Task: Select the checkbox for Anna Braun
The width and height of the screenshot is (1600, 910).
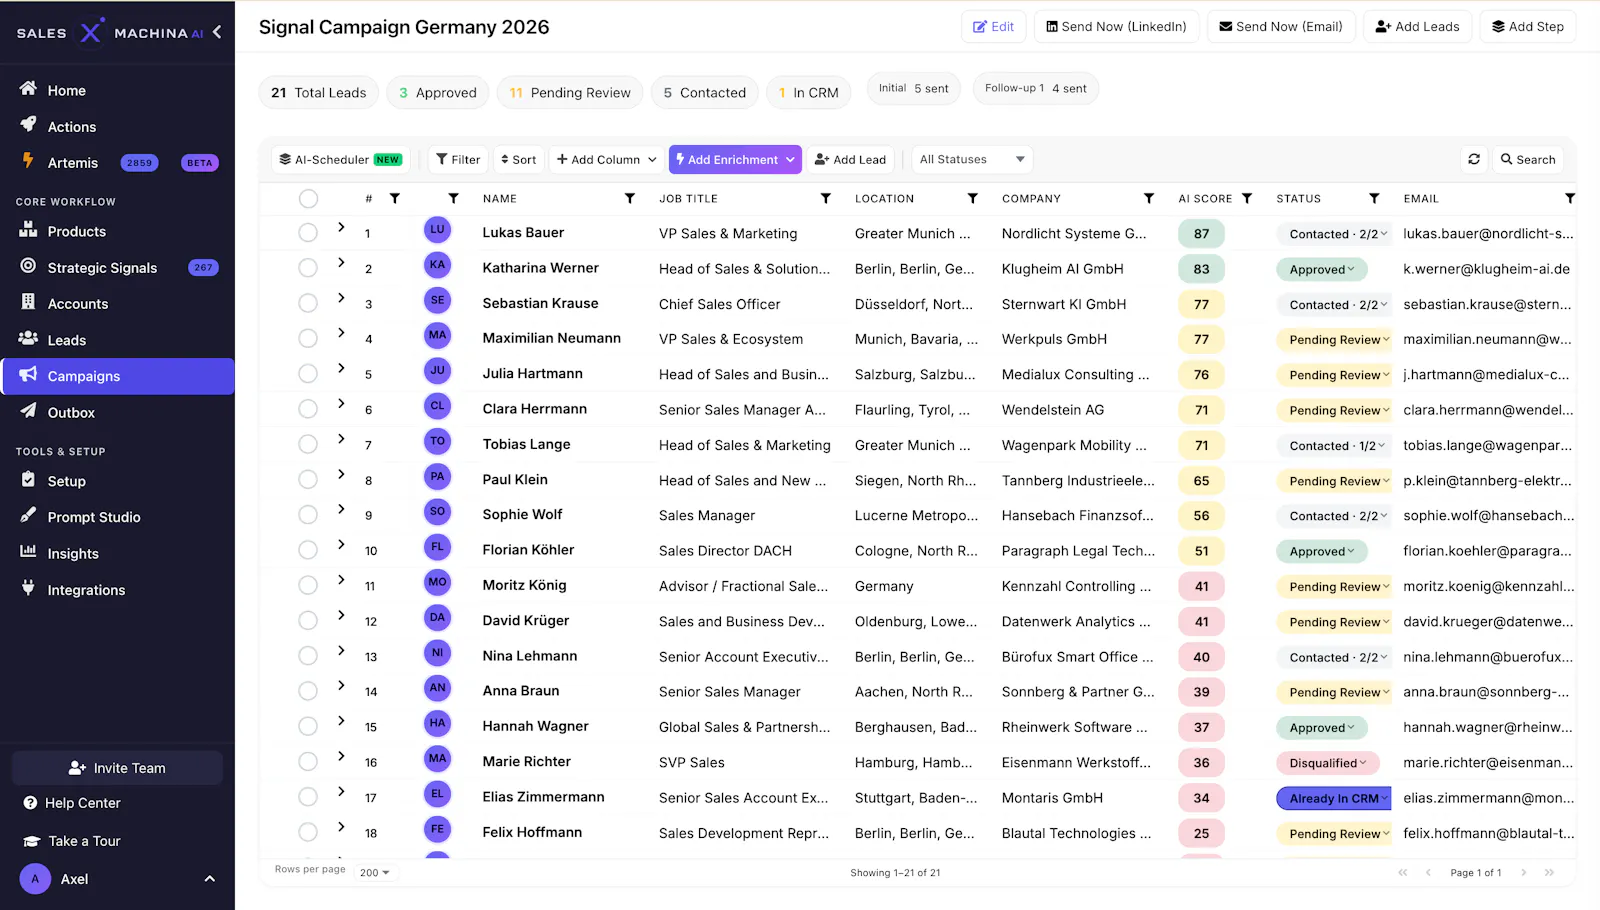Action: tap(308, 691)
